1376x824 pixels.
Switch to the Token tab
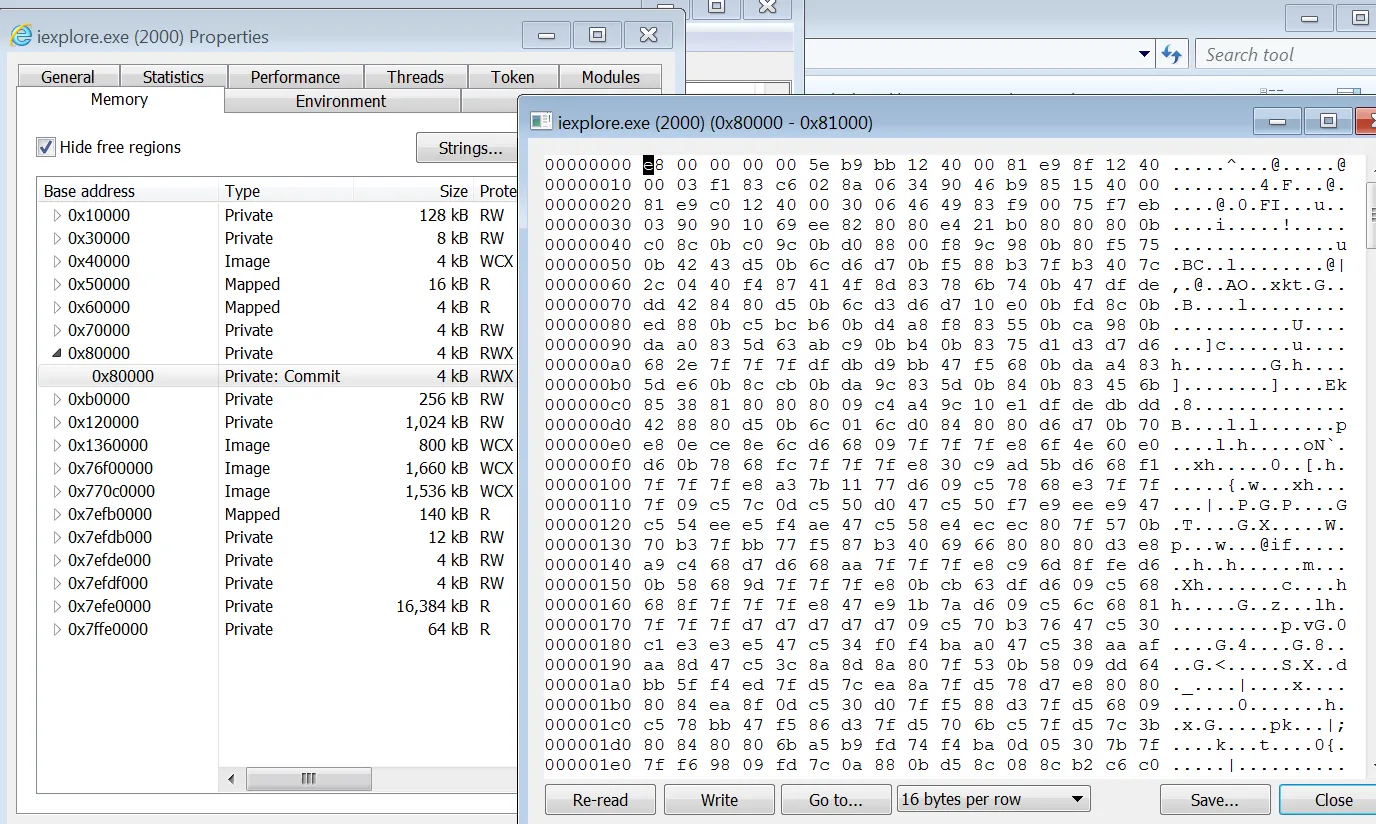(513, 77)
